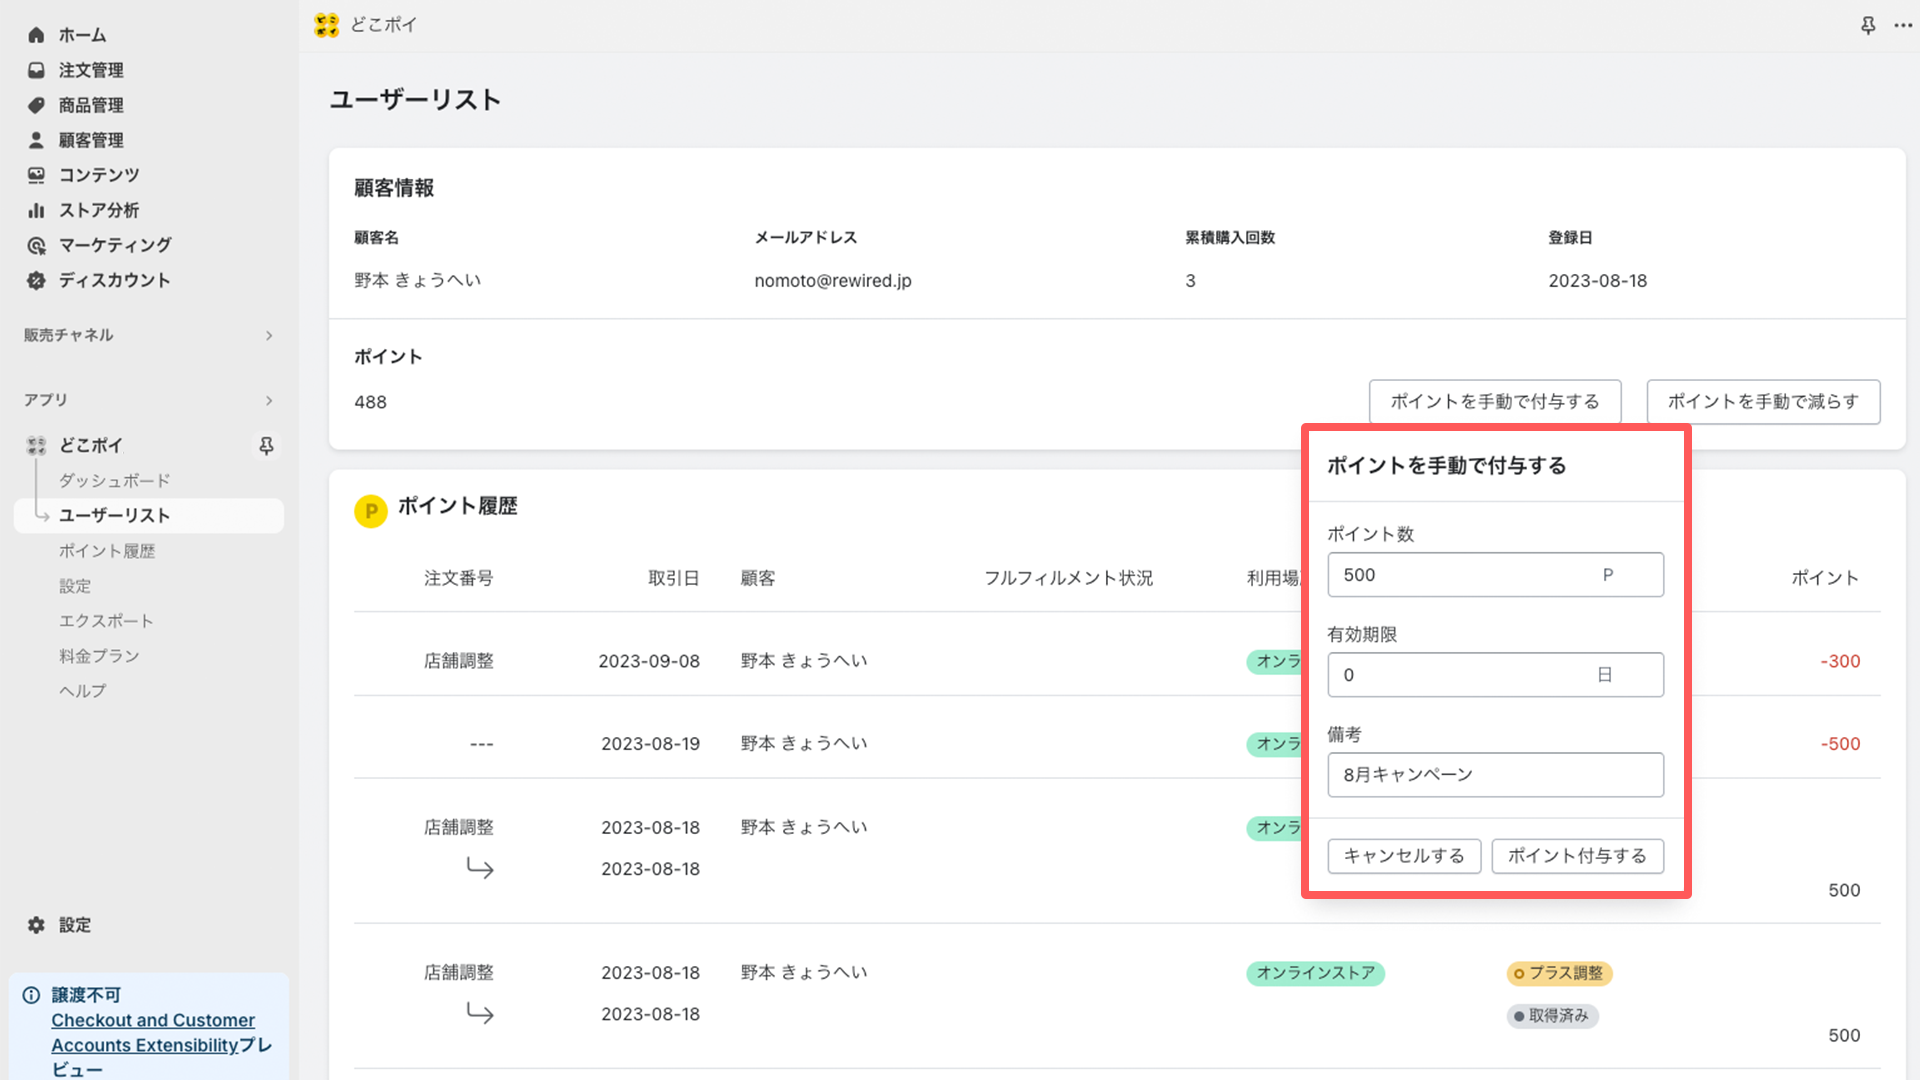Expand the 販売チャネル section chevron
This screenshot has height=1080, width=1920.
pyautogui.click(x=269, y=335)
